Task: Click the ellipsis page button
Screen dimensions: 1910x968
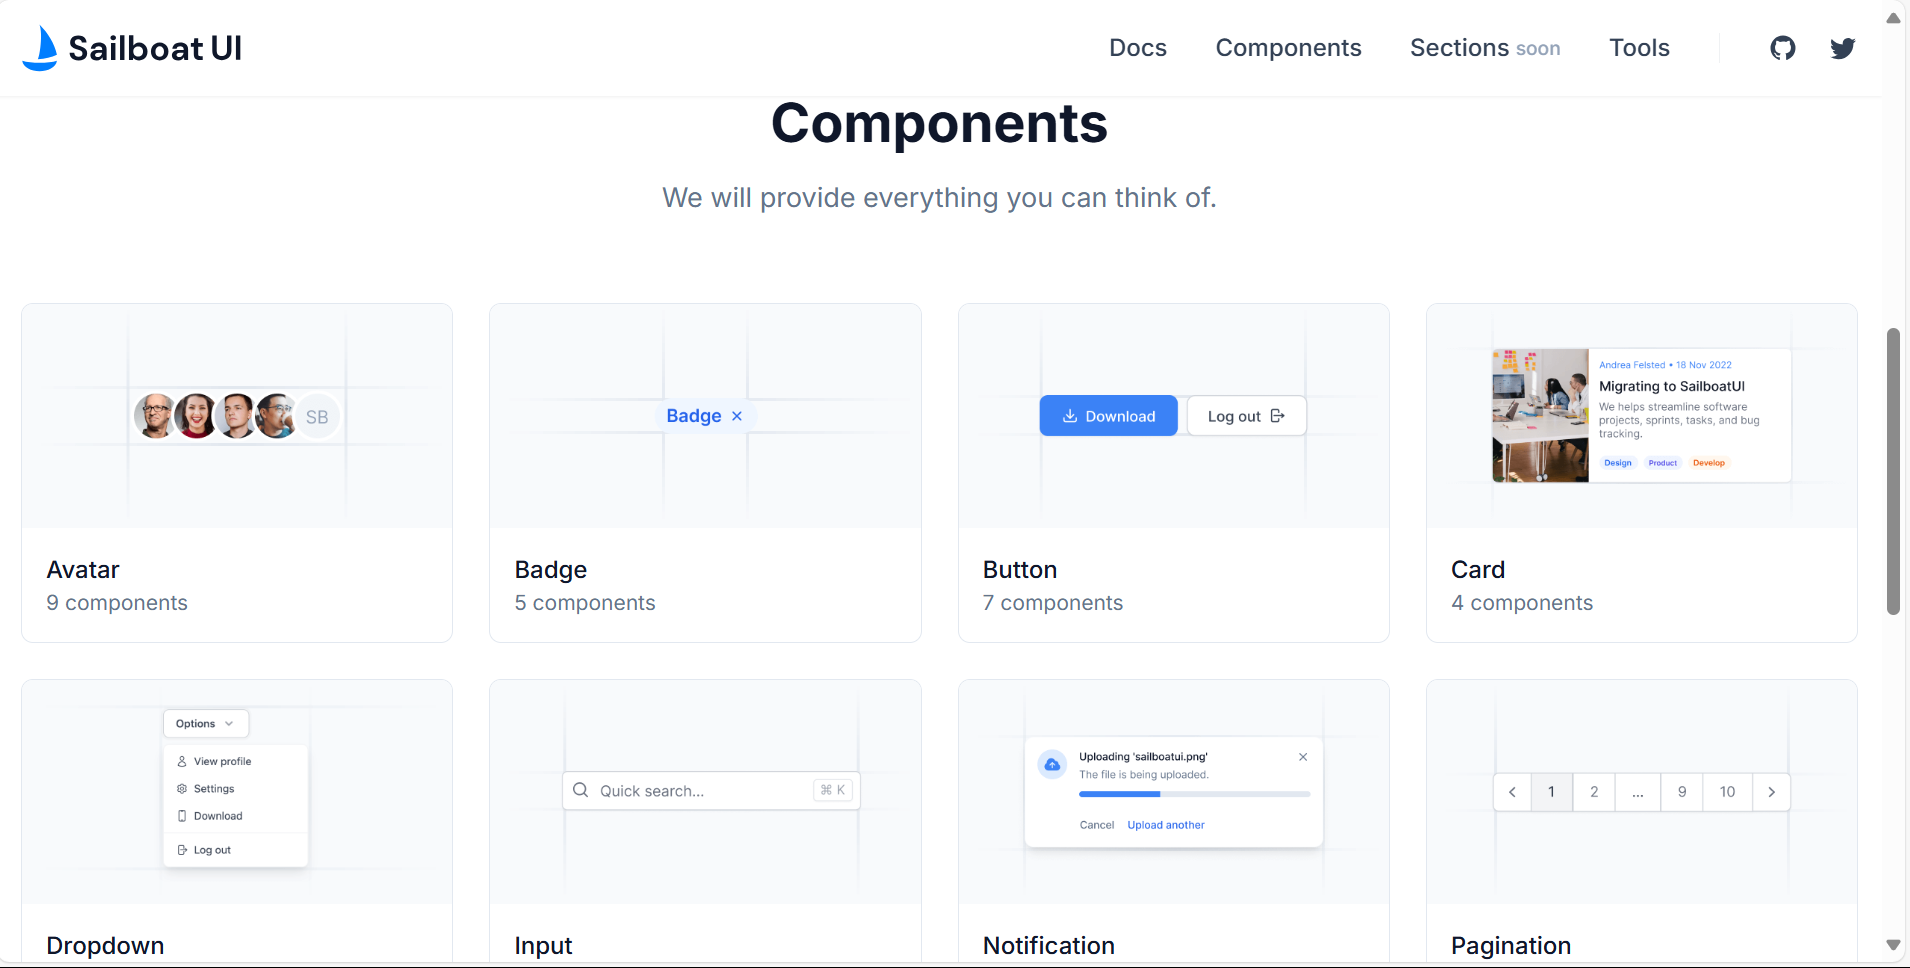Action: [1638, 792]
